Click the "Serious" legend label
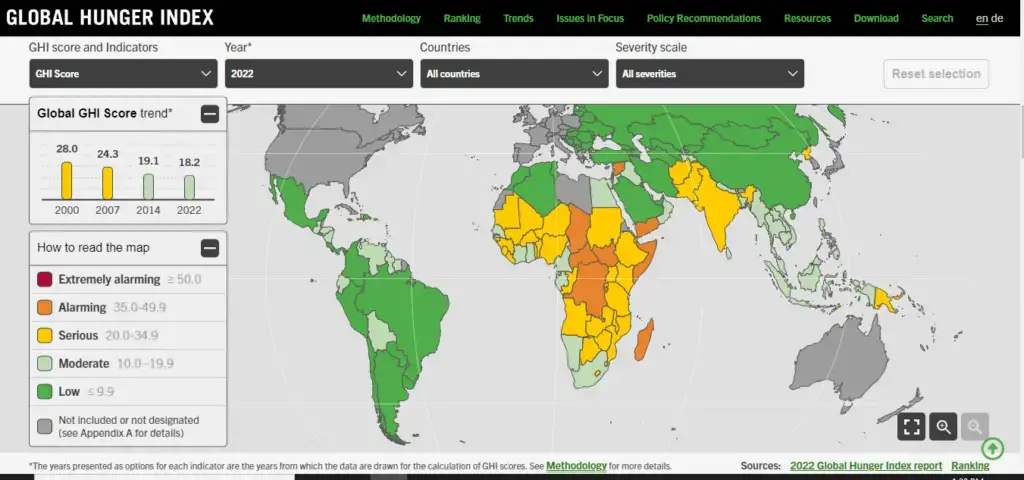 78,336
